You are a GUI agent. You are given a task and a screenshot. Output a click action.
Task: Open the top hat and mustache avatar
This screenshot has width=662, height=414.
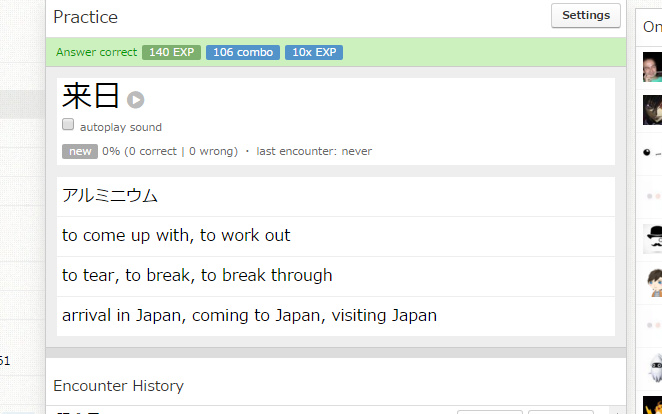[x=652, y=238]
